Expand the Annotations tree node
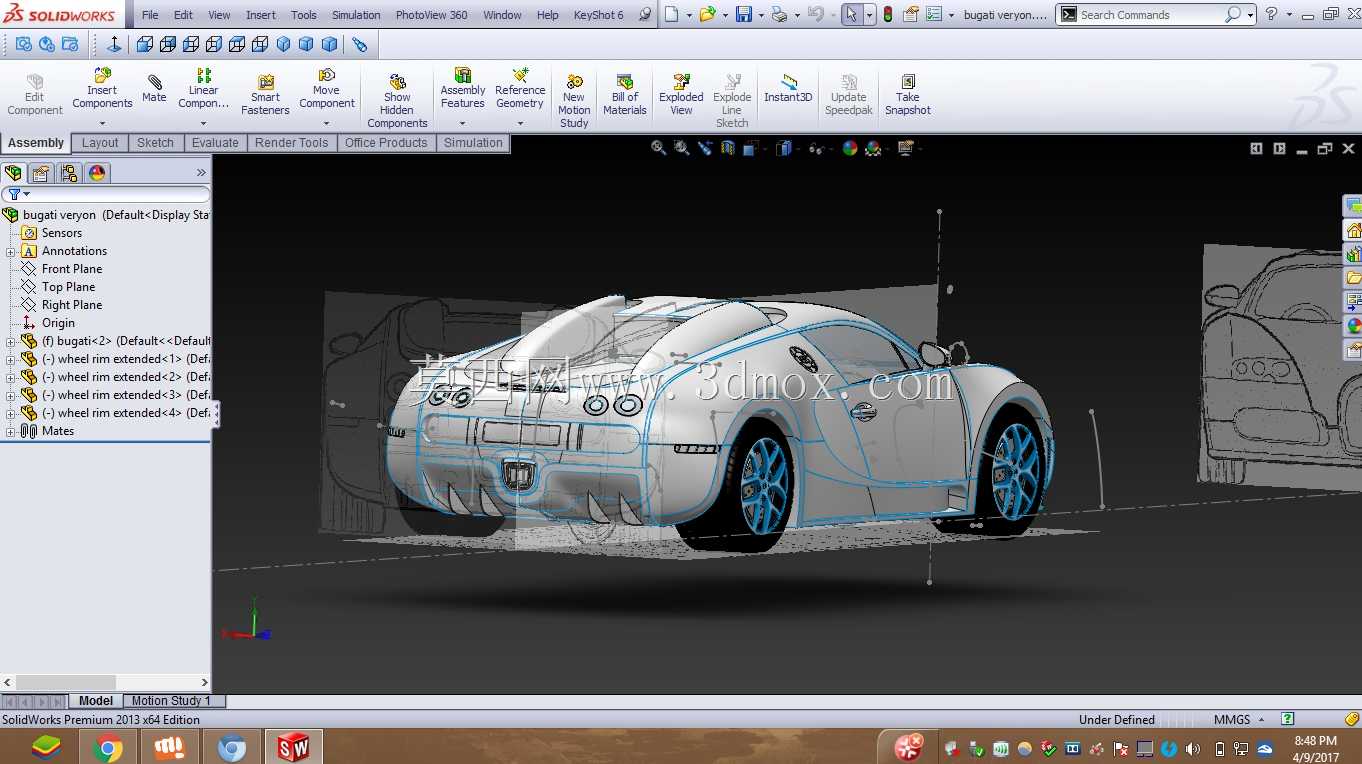Viewport: 1362px width, 764px height. point(11,251)
